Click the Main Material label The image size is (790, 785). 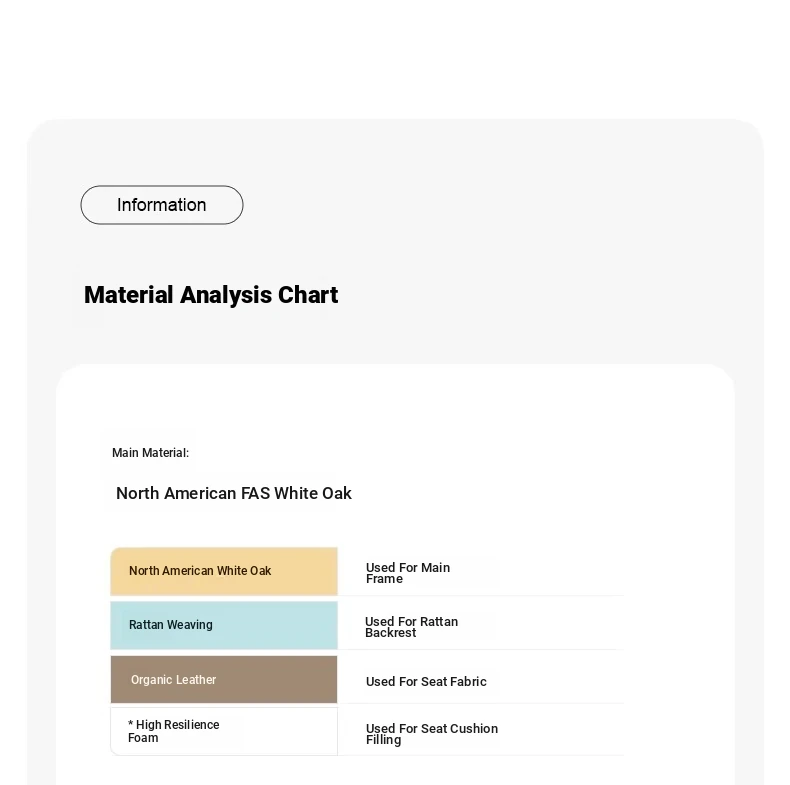pos(150,452)
